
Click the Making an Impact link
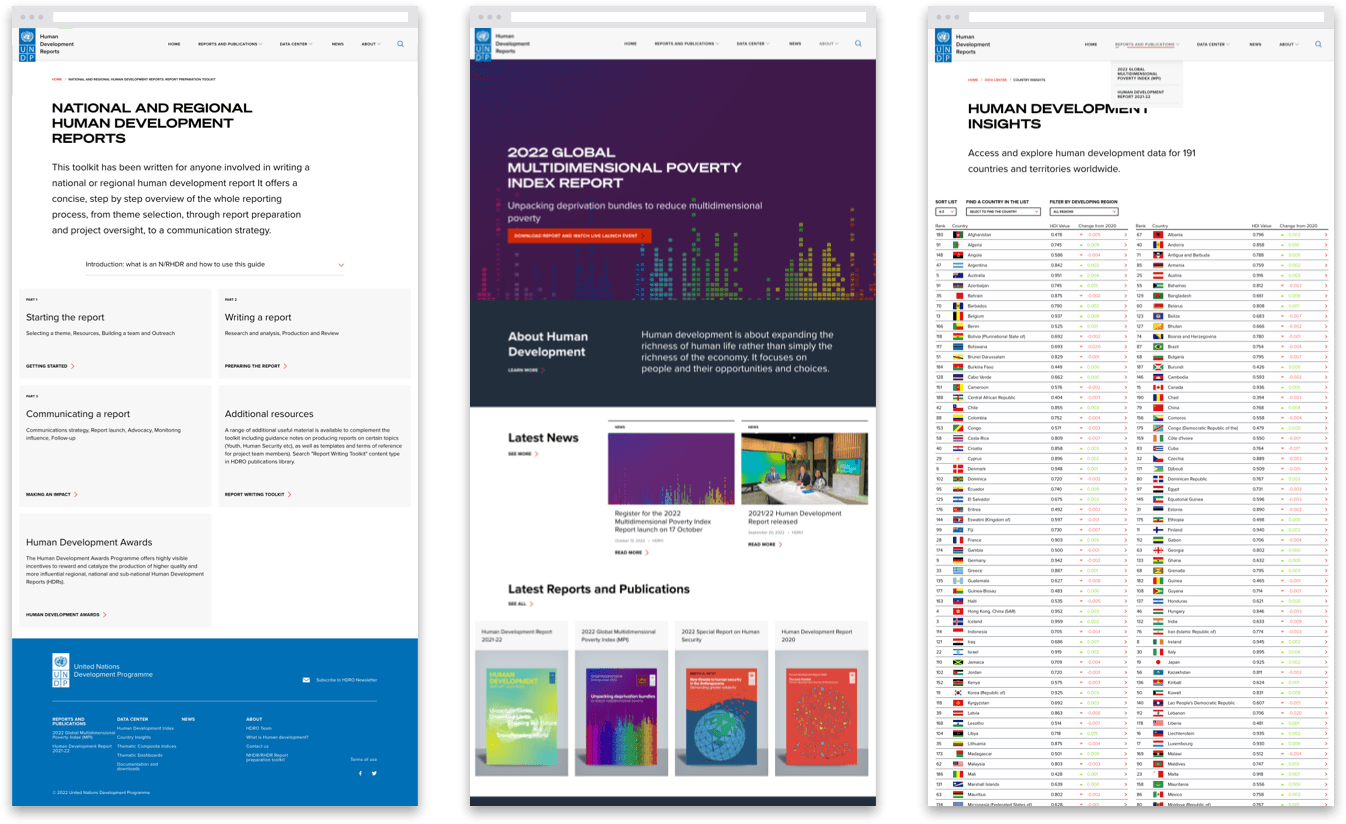coord(52,494)
